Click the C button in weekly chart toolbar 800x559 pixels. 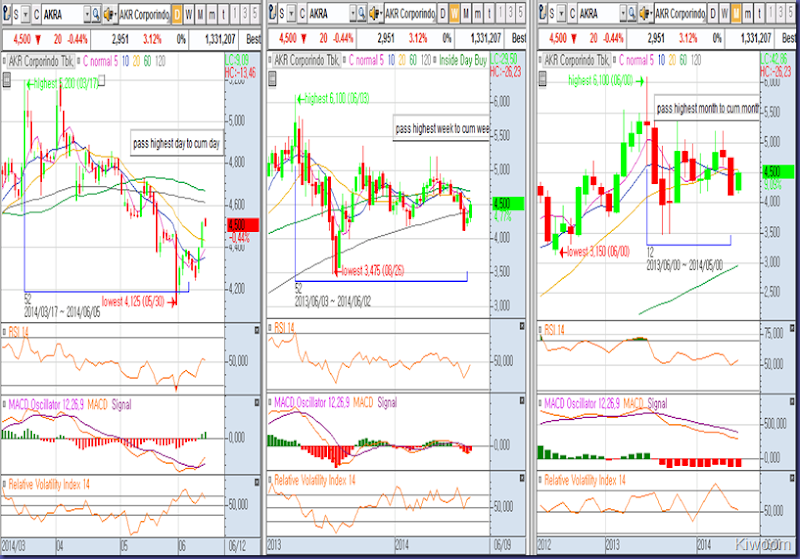(302, 14)
